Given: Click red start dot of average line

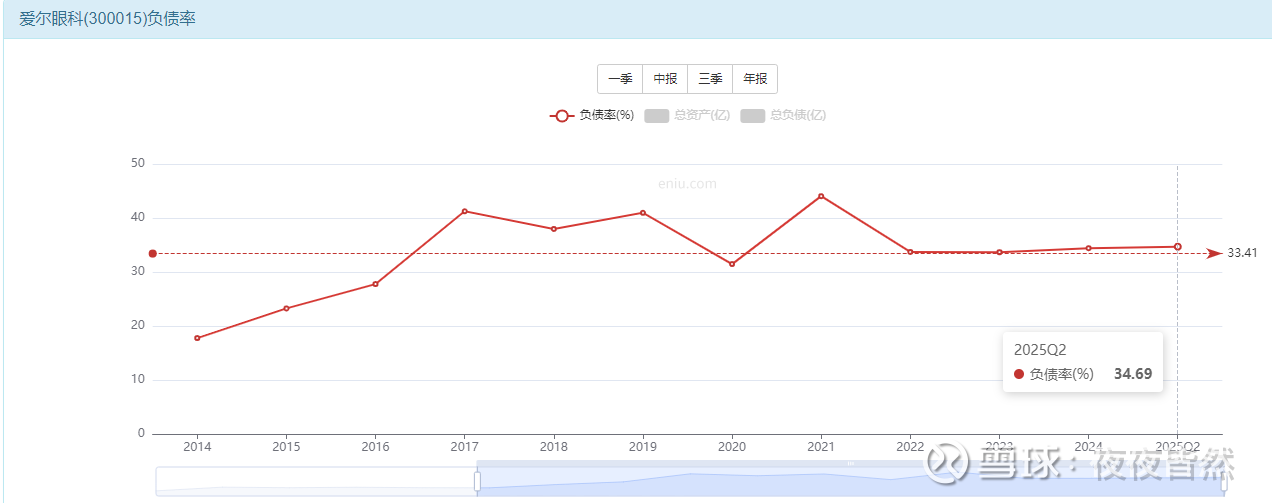Looking at the screenshot, I should [x=152, y=253].
